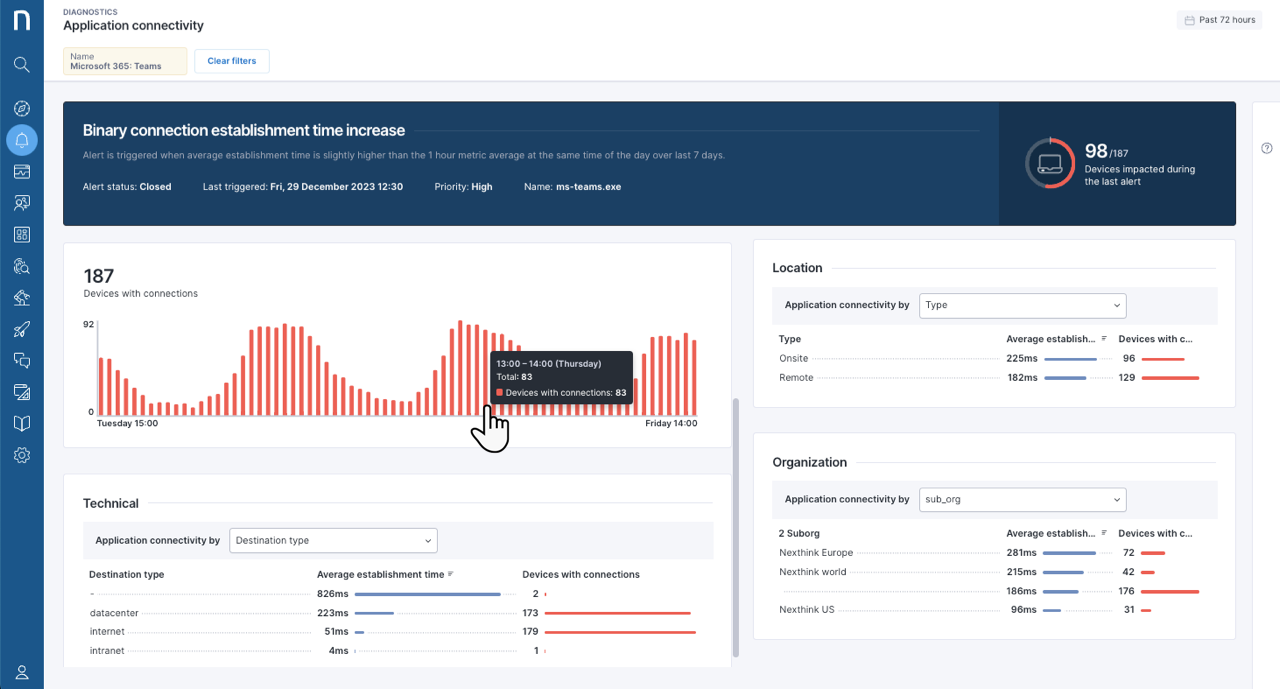Open the settings gear icon in the sidebar
This screenshot has width=1280, height=689.
21,455
